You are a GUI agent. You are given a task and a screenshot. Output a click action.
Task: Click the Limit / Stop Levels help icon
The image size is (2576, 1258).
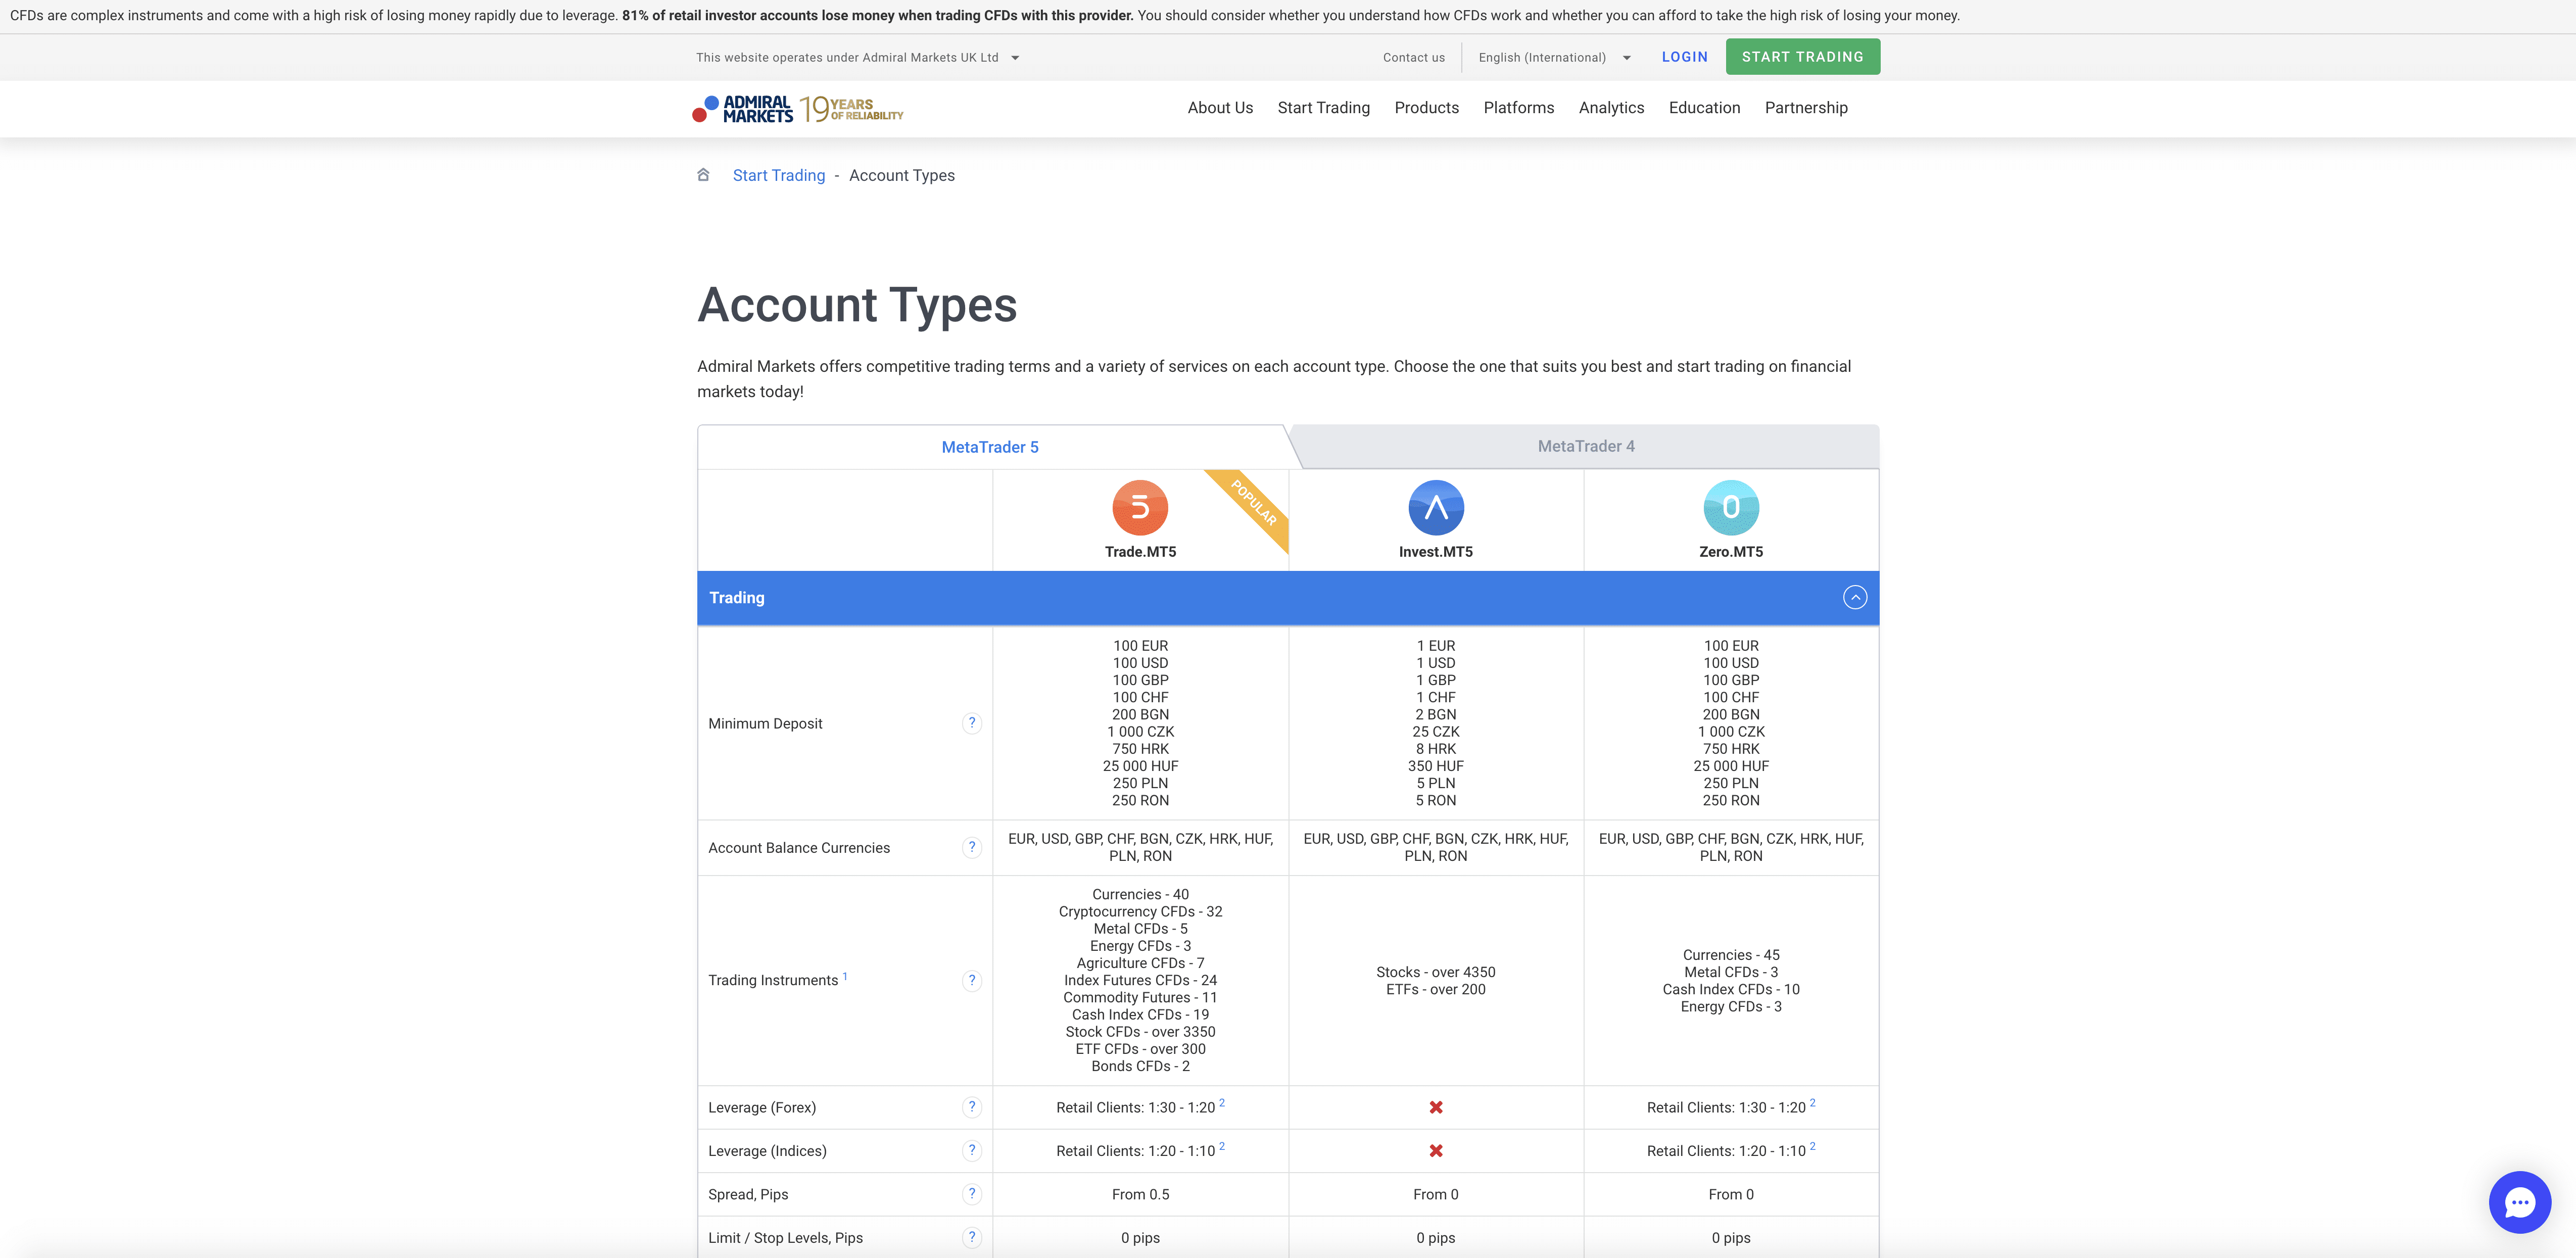pos(971,1238)
